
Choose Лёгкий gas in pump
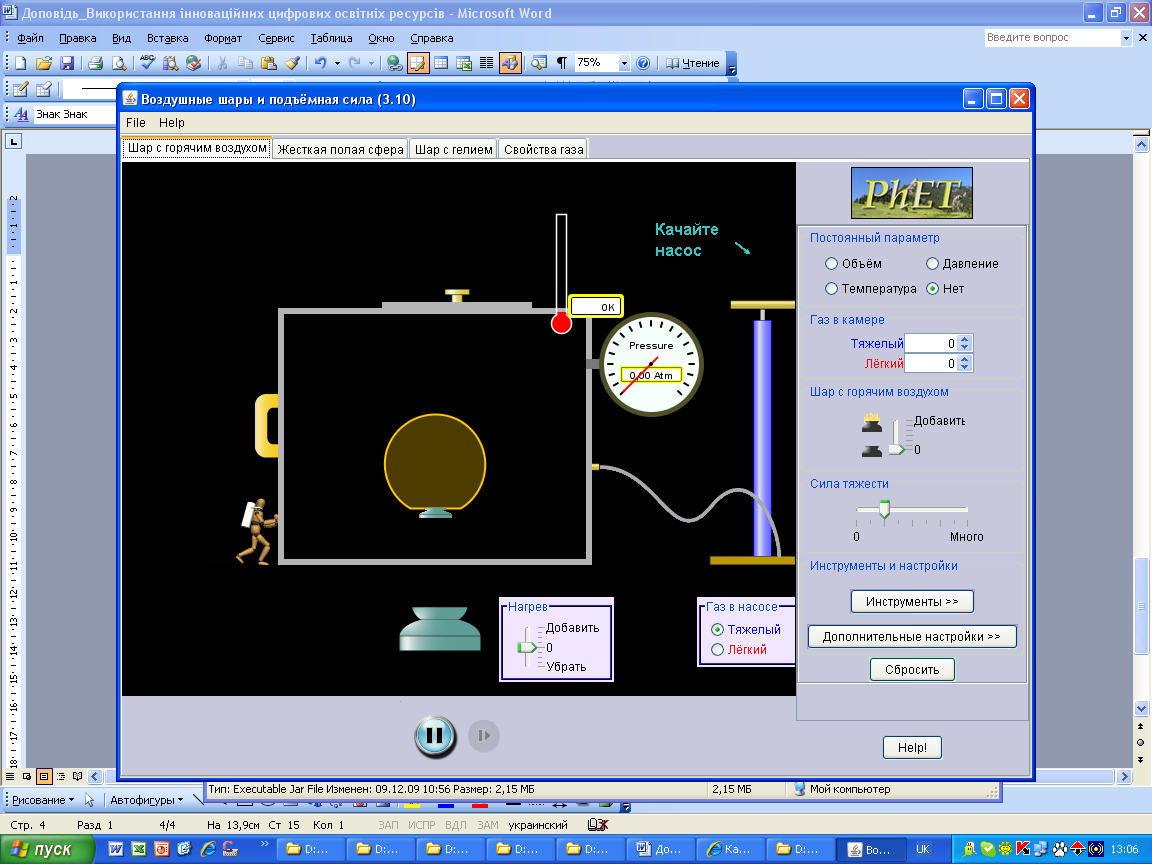[718, 649]
